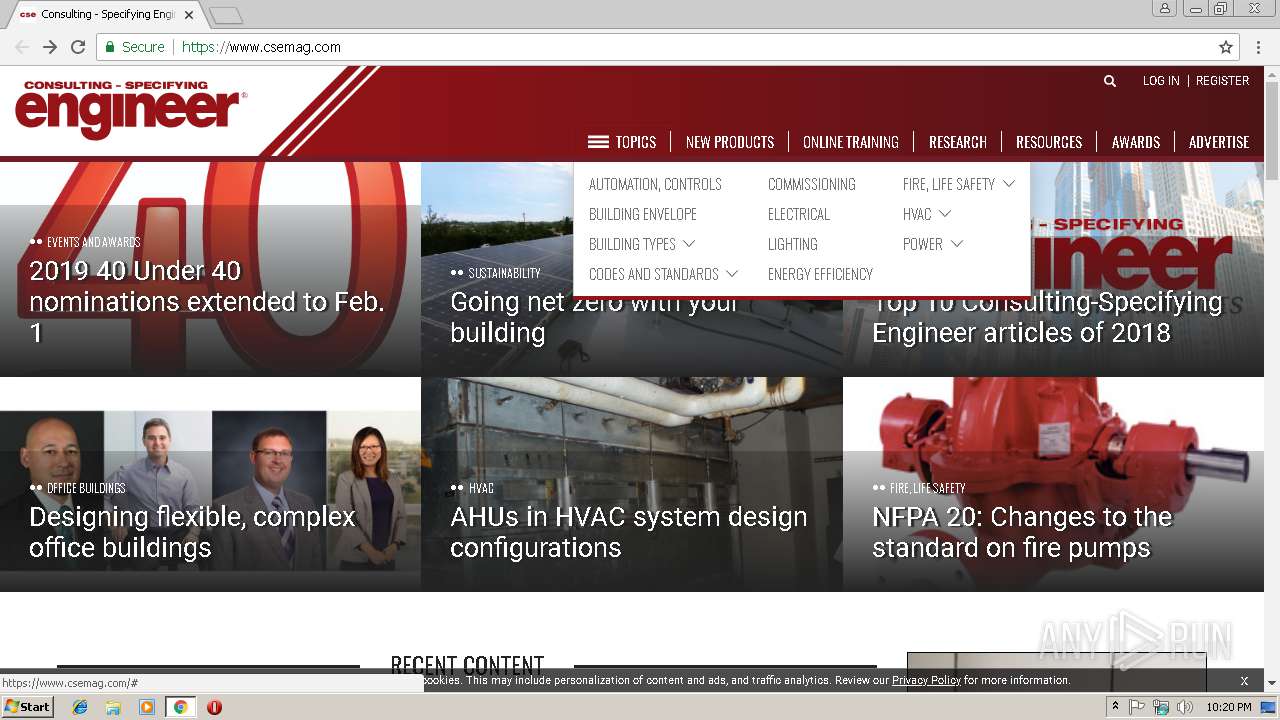
Task: Expand the Fire, Life Safety chevron
Action: coord(1009,184)
